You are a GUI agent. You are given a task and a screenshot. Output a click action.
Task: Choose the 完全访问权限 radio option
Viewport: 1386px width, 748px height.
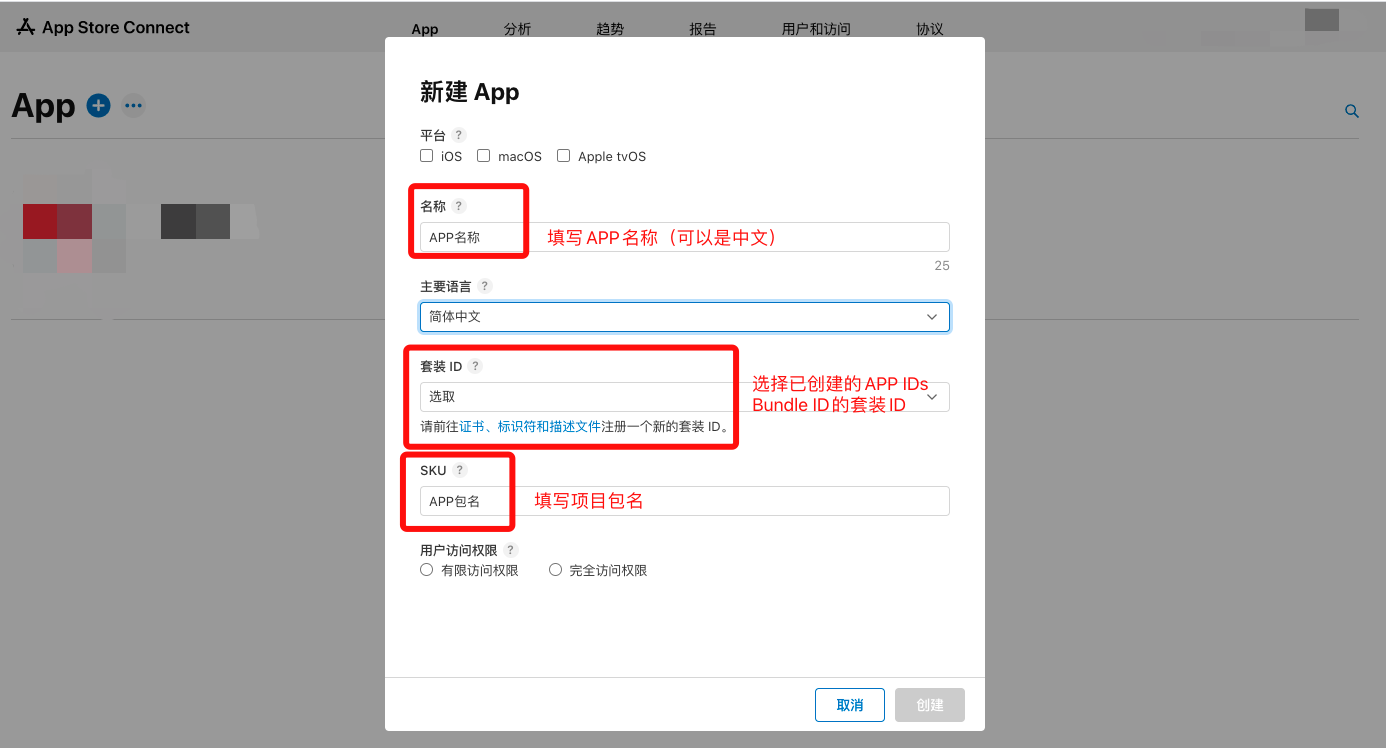point(556,570)
